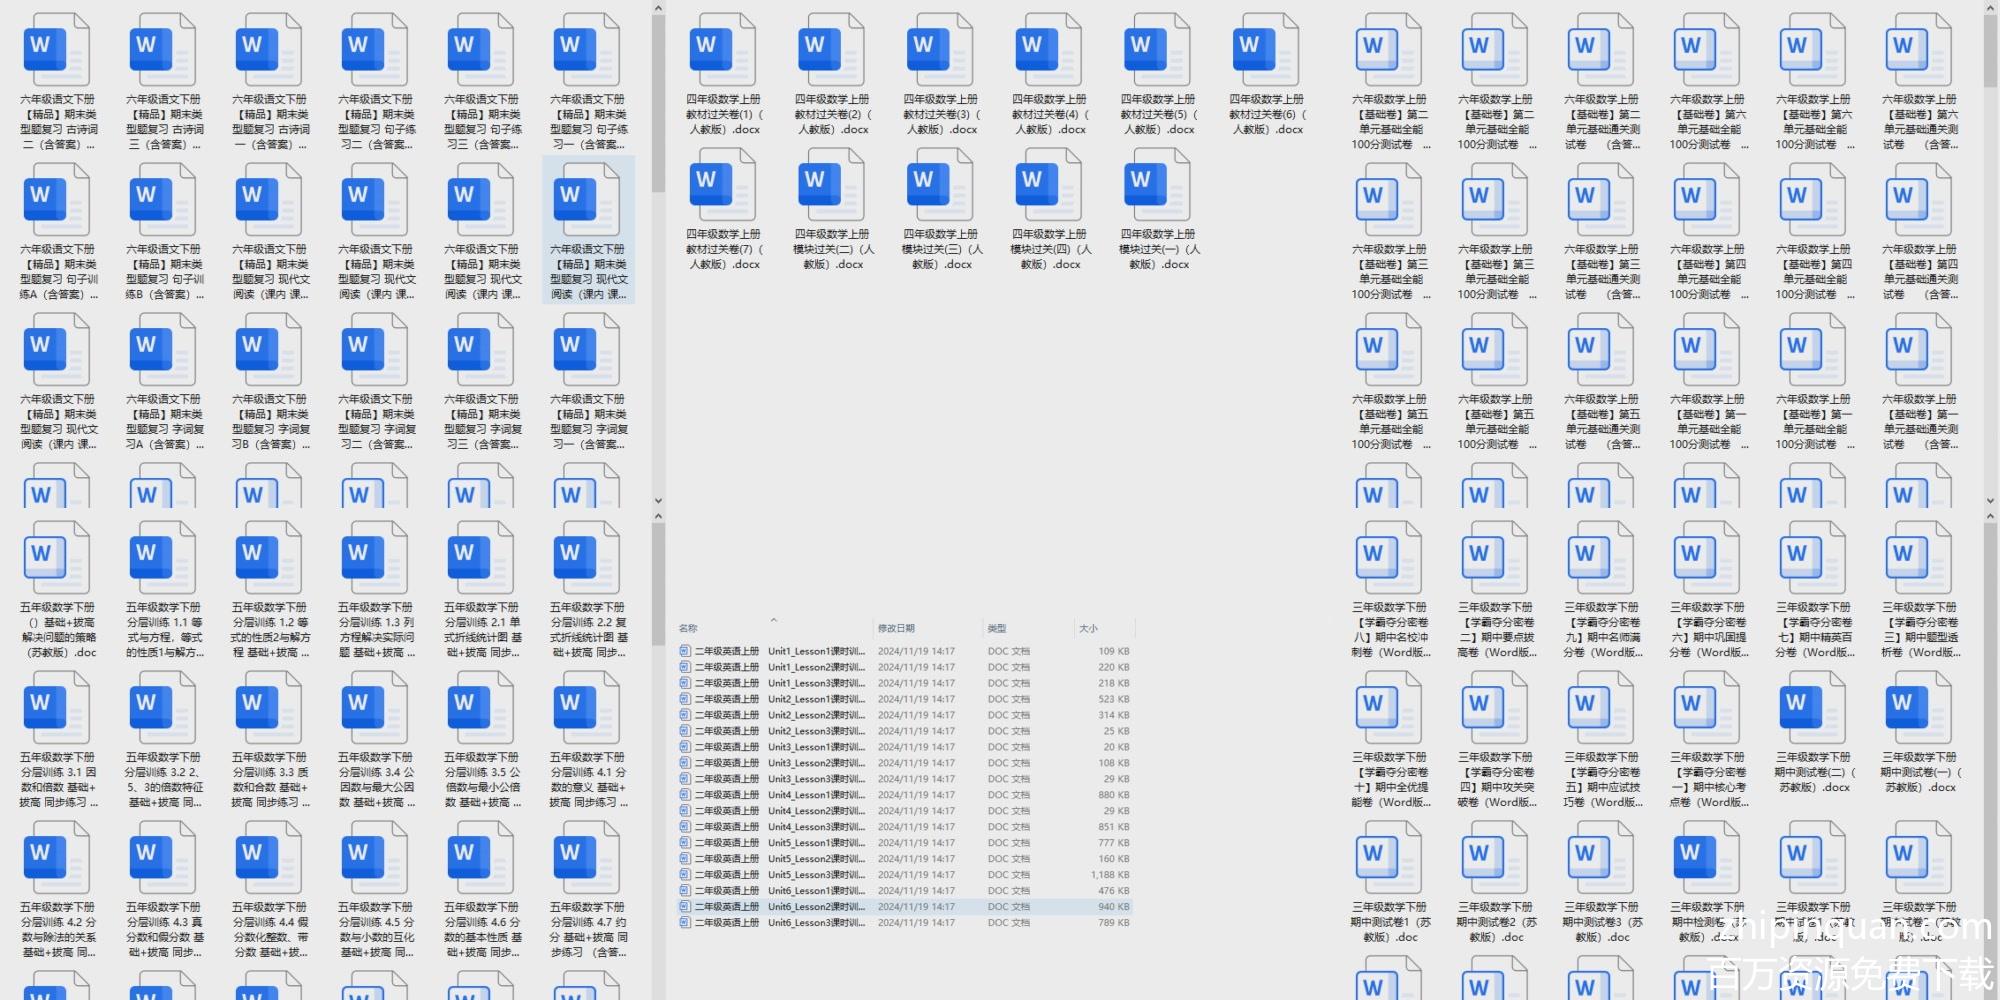Click the sort chevron above the name column
2000x1000 pixels.
[x=773, y=620]
